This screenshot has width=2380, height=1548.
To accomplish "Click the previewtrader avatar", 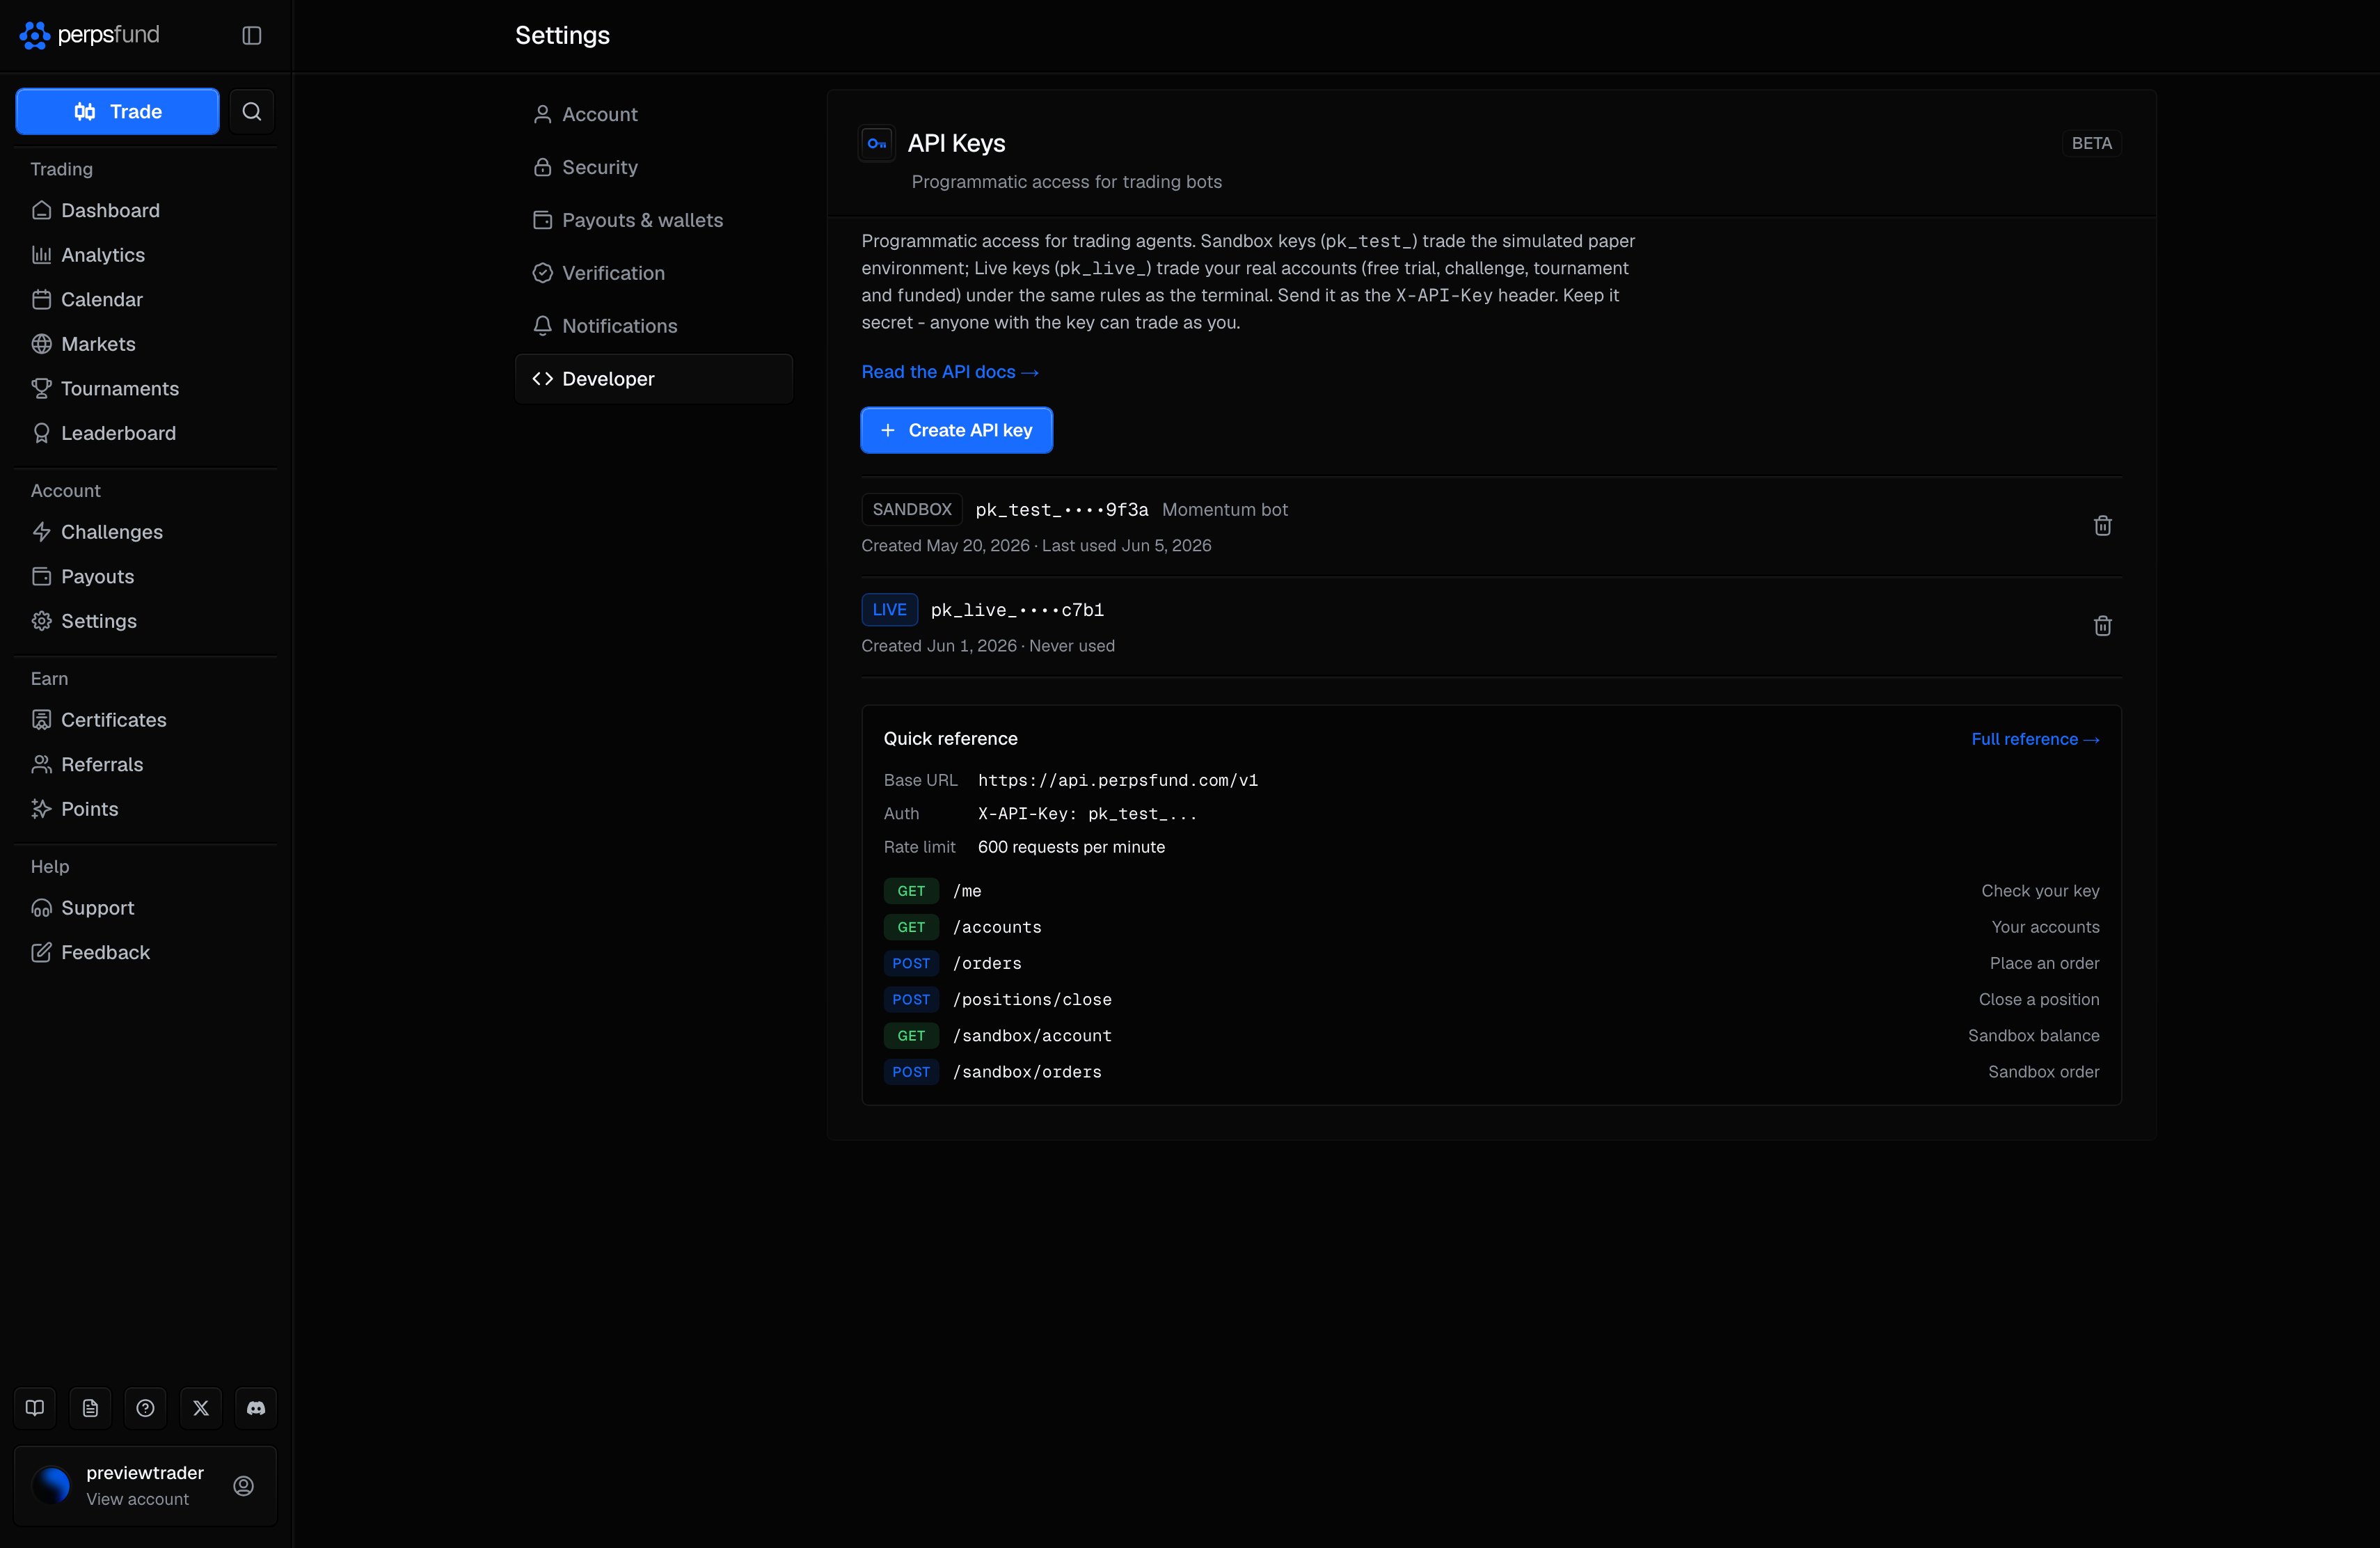I will [51, 1486].
